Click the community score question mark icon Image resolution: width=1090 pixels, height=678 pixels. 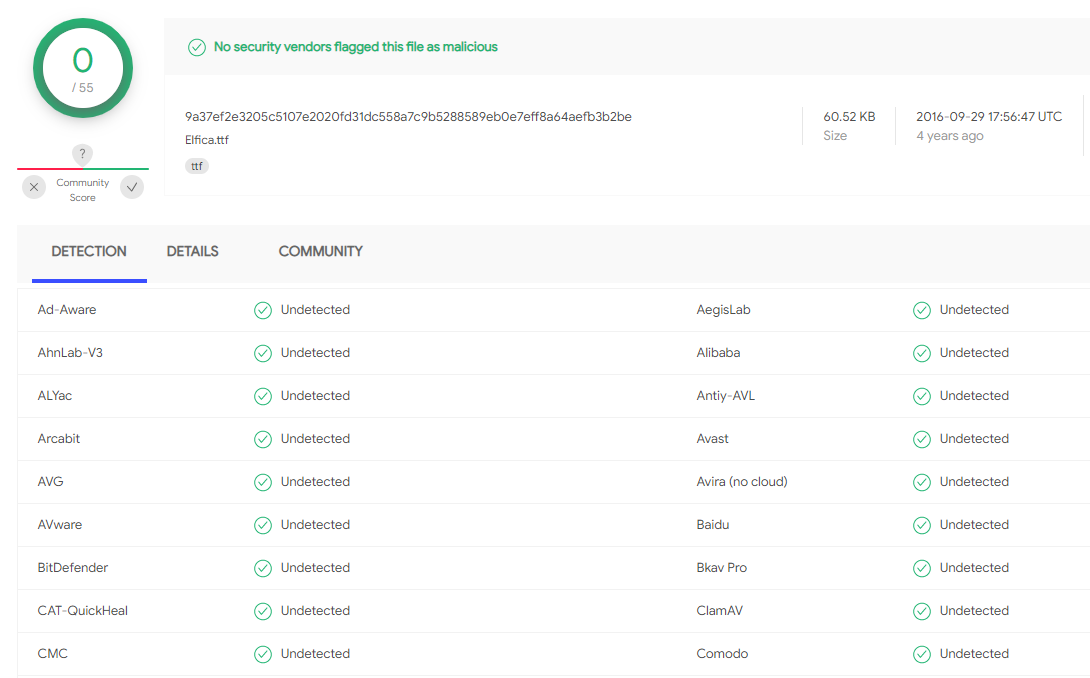click(83, 154)
